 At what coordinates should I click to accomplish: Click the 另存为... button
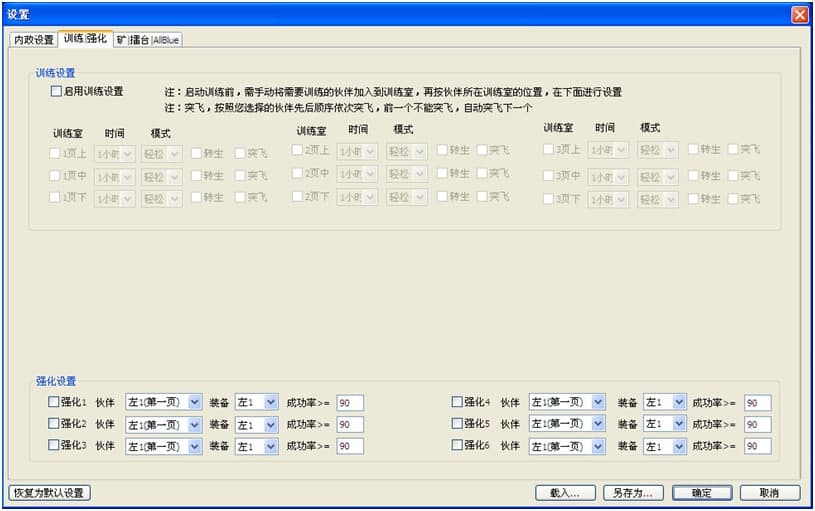[x=634, y=493]
